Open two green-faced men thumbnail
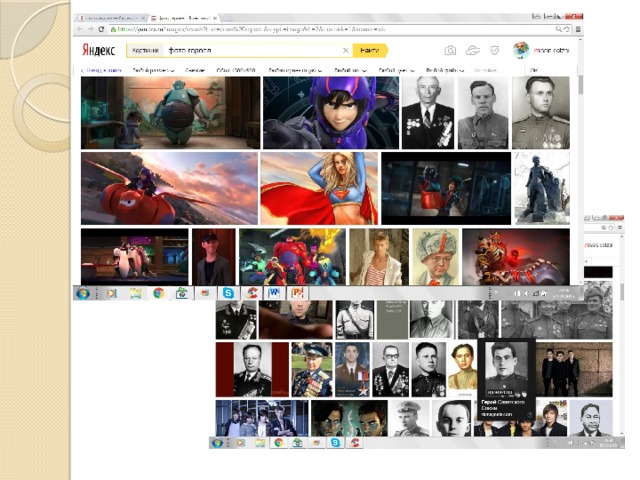Screen dimensions: 640x480 coord(349,418)
